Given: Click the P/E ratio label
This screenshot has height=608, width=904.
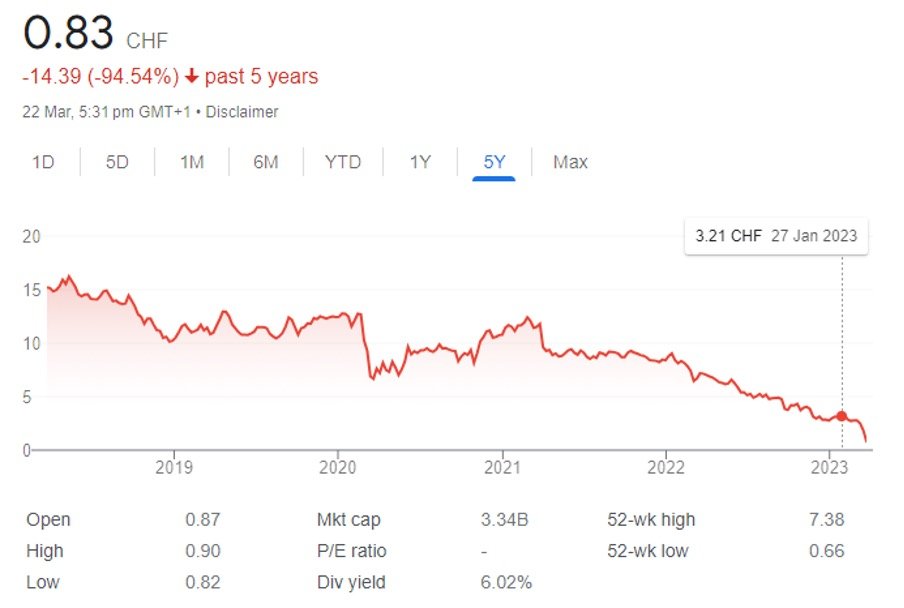Looking at the screenshot, I should pos(351,551).
